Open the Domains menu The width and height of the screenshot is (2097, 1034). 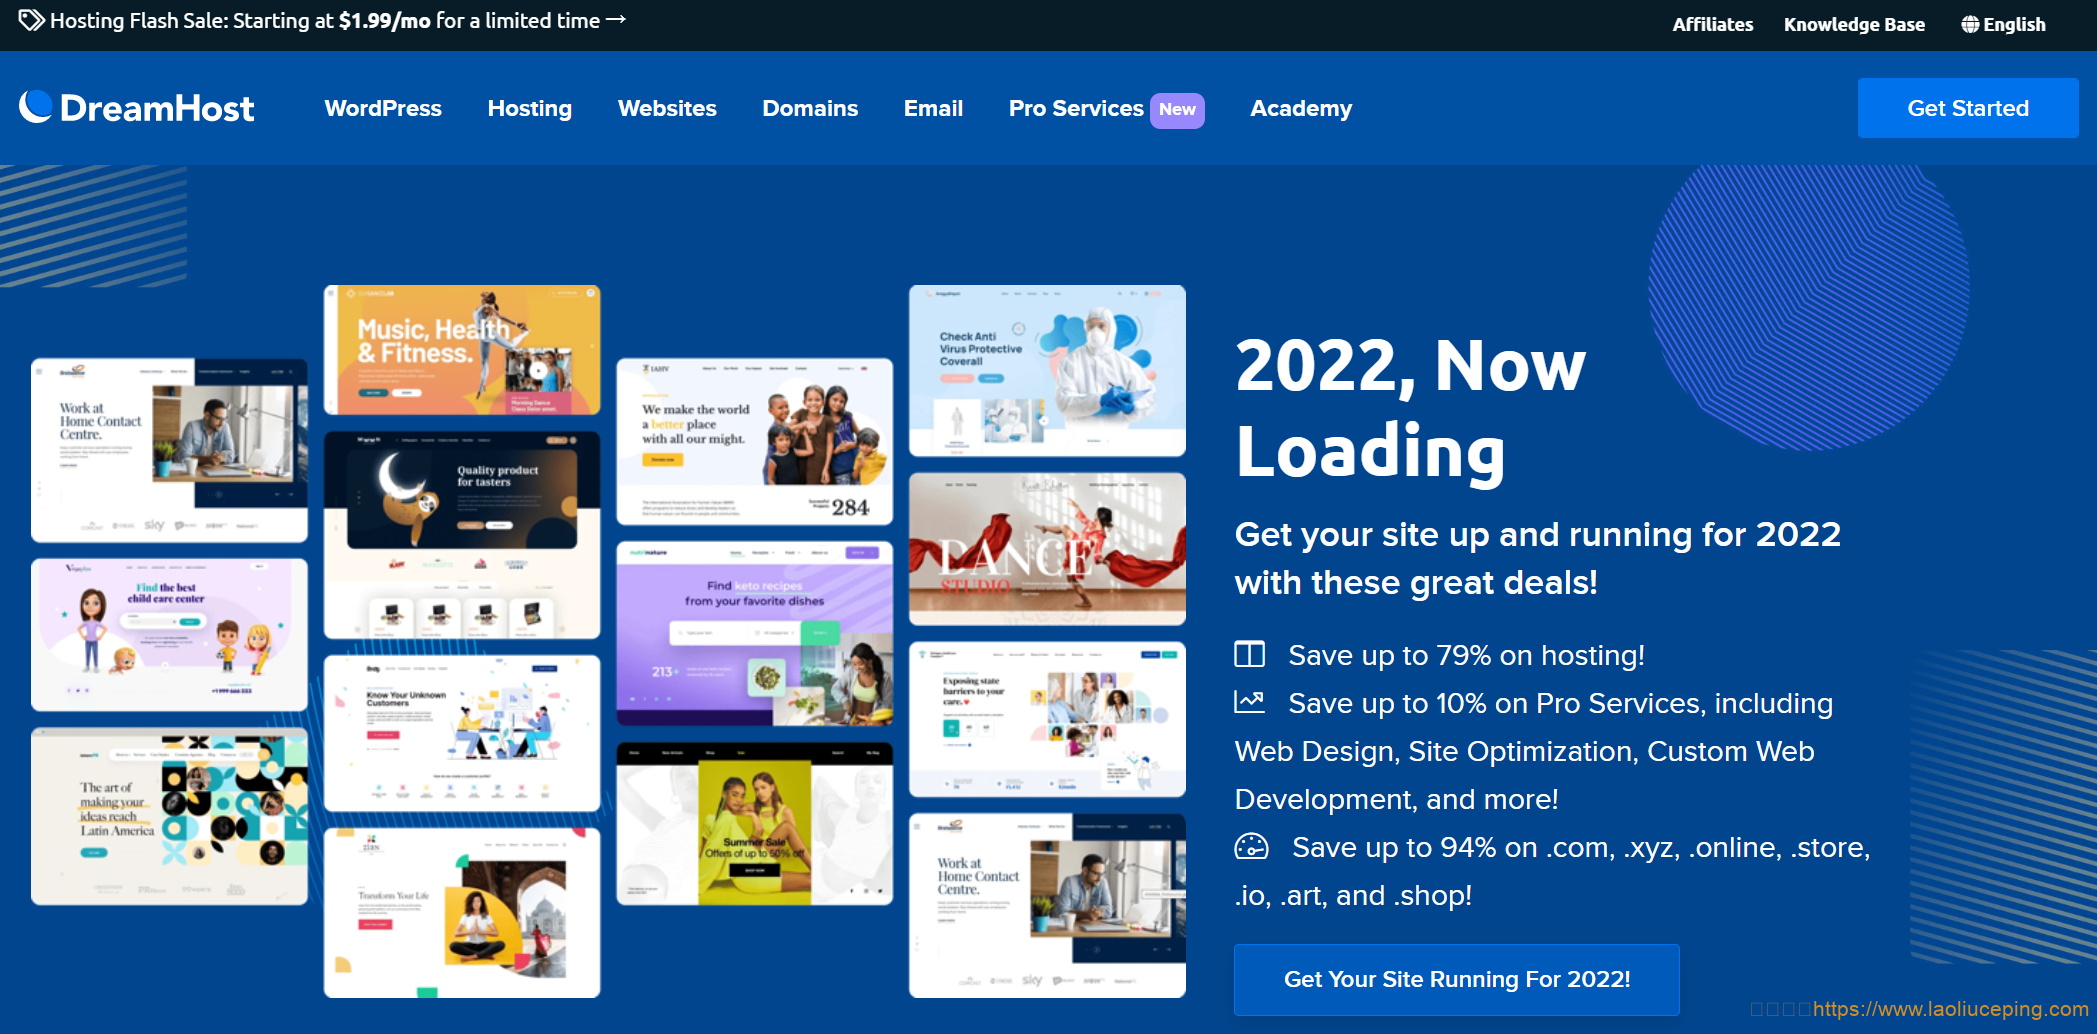pos(810,108)
